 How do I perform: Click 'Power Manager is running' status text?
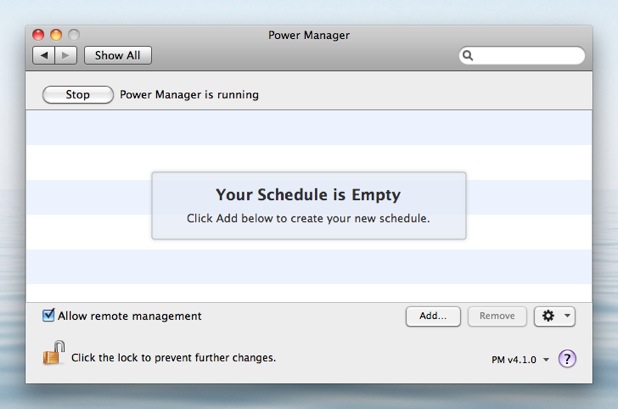click(x=189, y=95)
